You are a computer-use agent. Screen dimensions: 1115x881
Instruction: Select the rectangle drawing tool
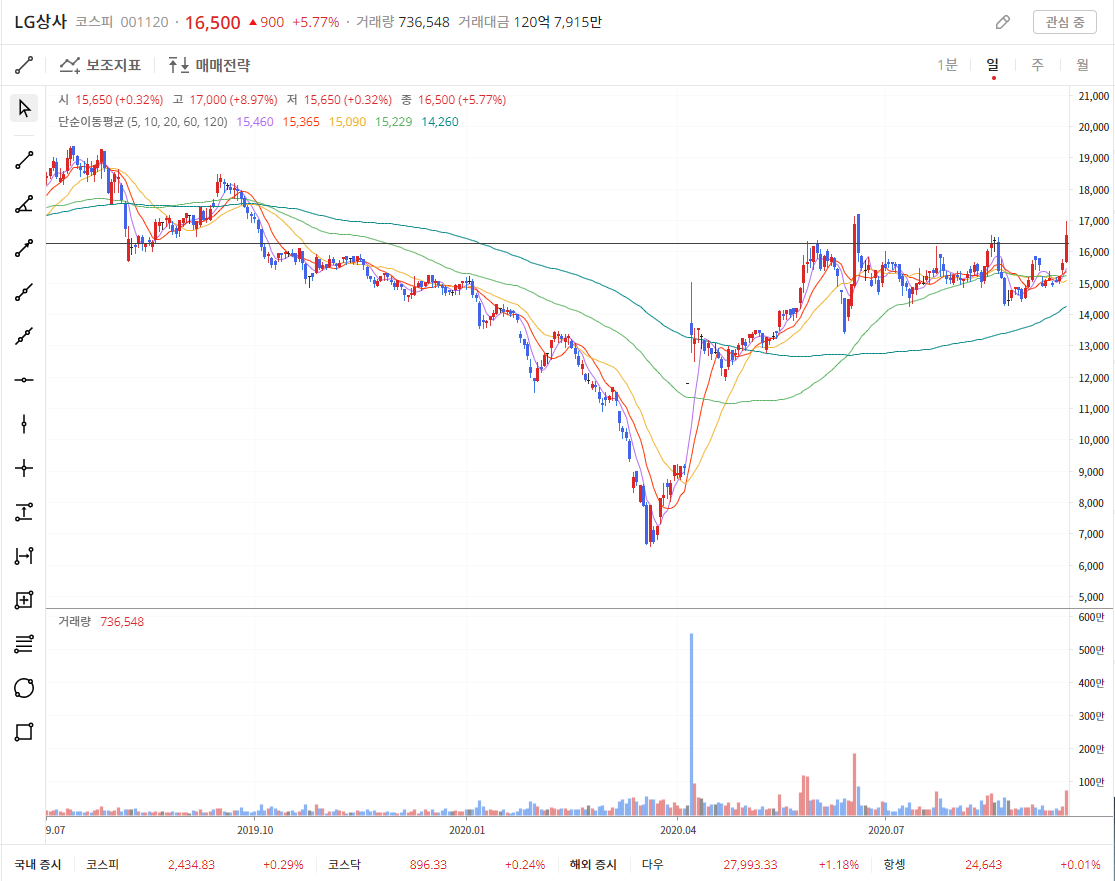click(x=24, y=732)
